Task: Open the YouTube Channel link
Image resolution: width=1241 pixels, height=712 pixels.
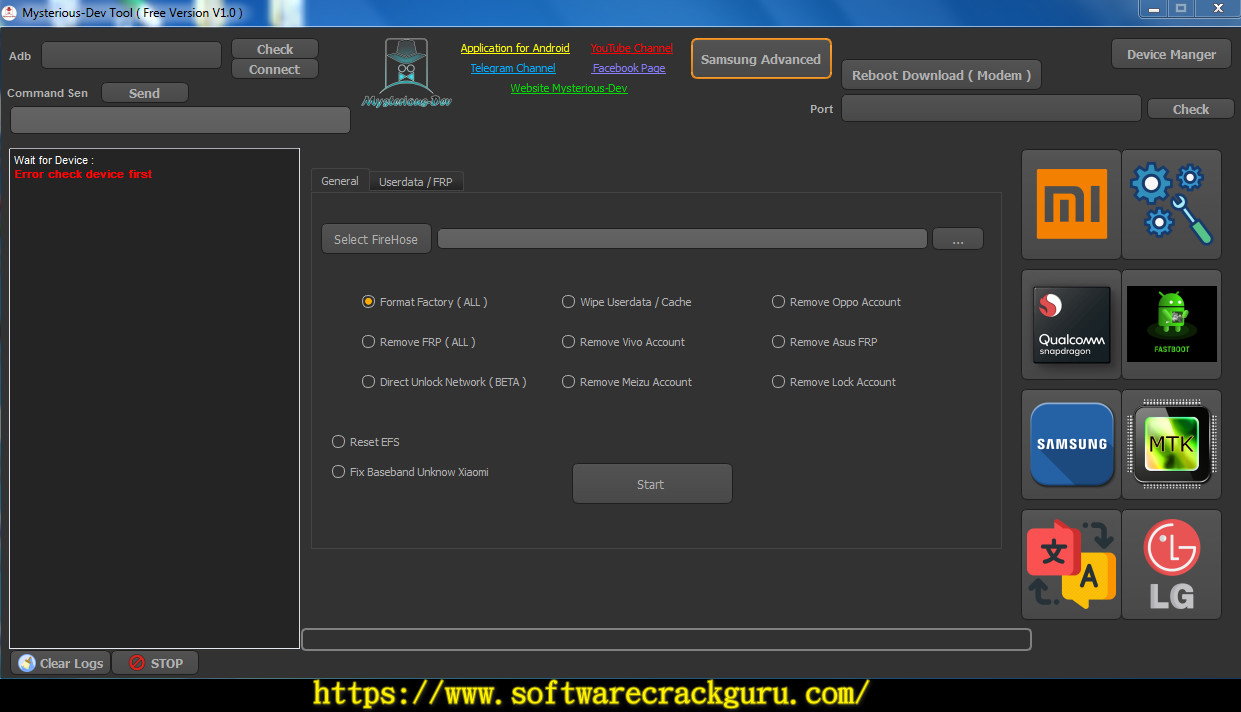Action: click(x=632, y=48)
